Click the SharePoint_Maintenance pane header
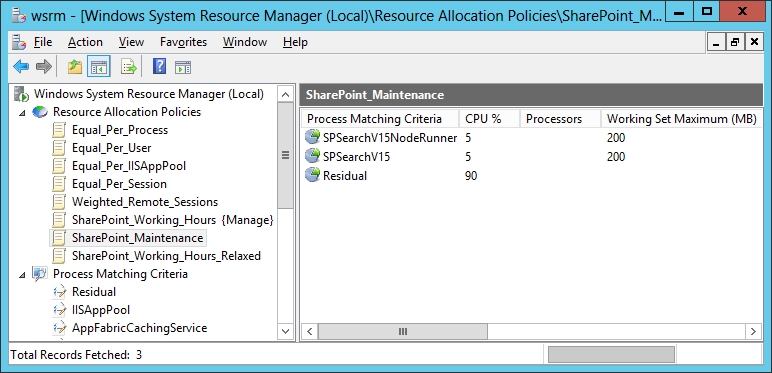The height and width of the screenshot is (373, 772). point(531,95)
